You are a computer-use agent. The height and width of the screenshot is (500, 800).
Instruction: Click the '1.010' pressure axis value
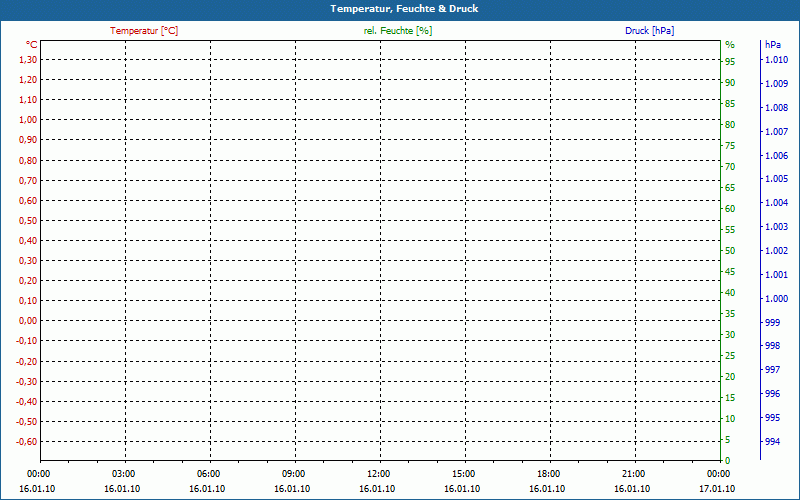[x=776, y=60]
